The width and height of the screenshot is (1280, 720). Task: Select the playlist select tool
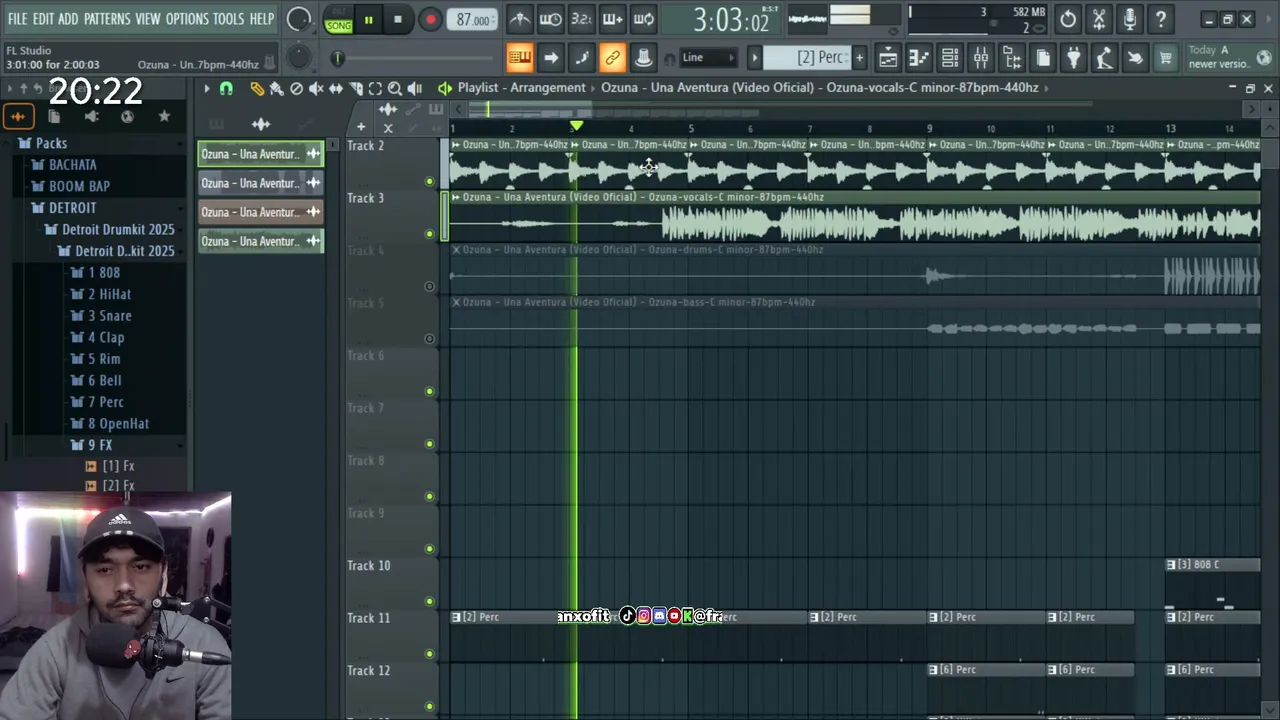[x=375, y=89]
